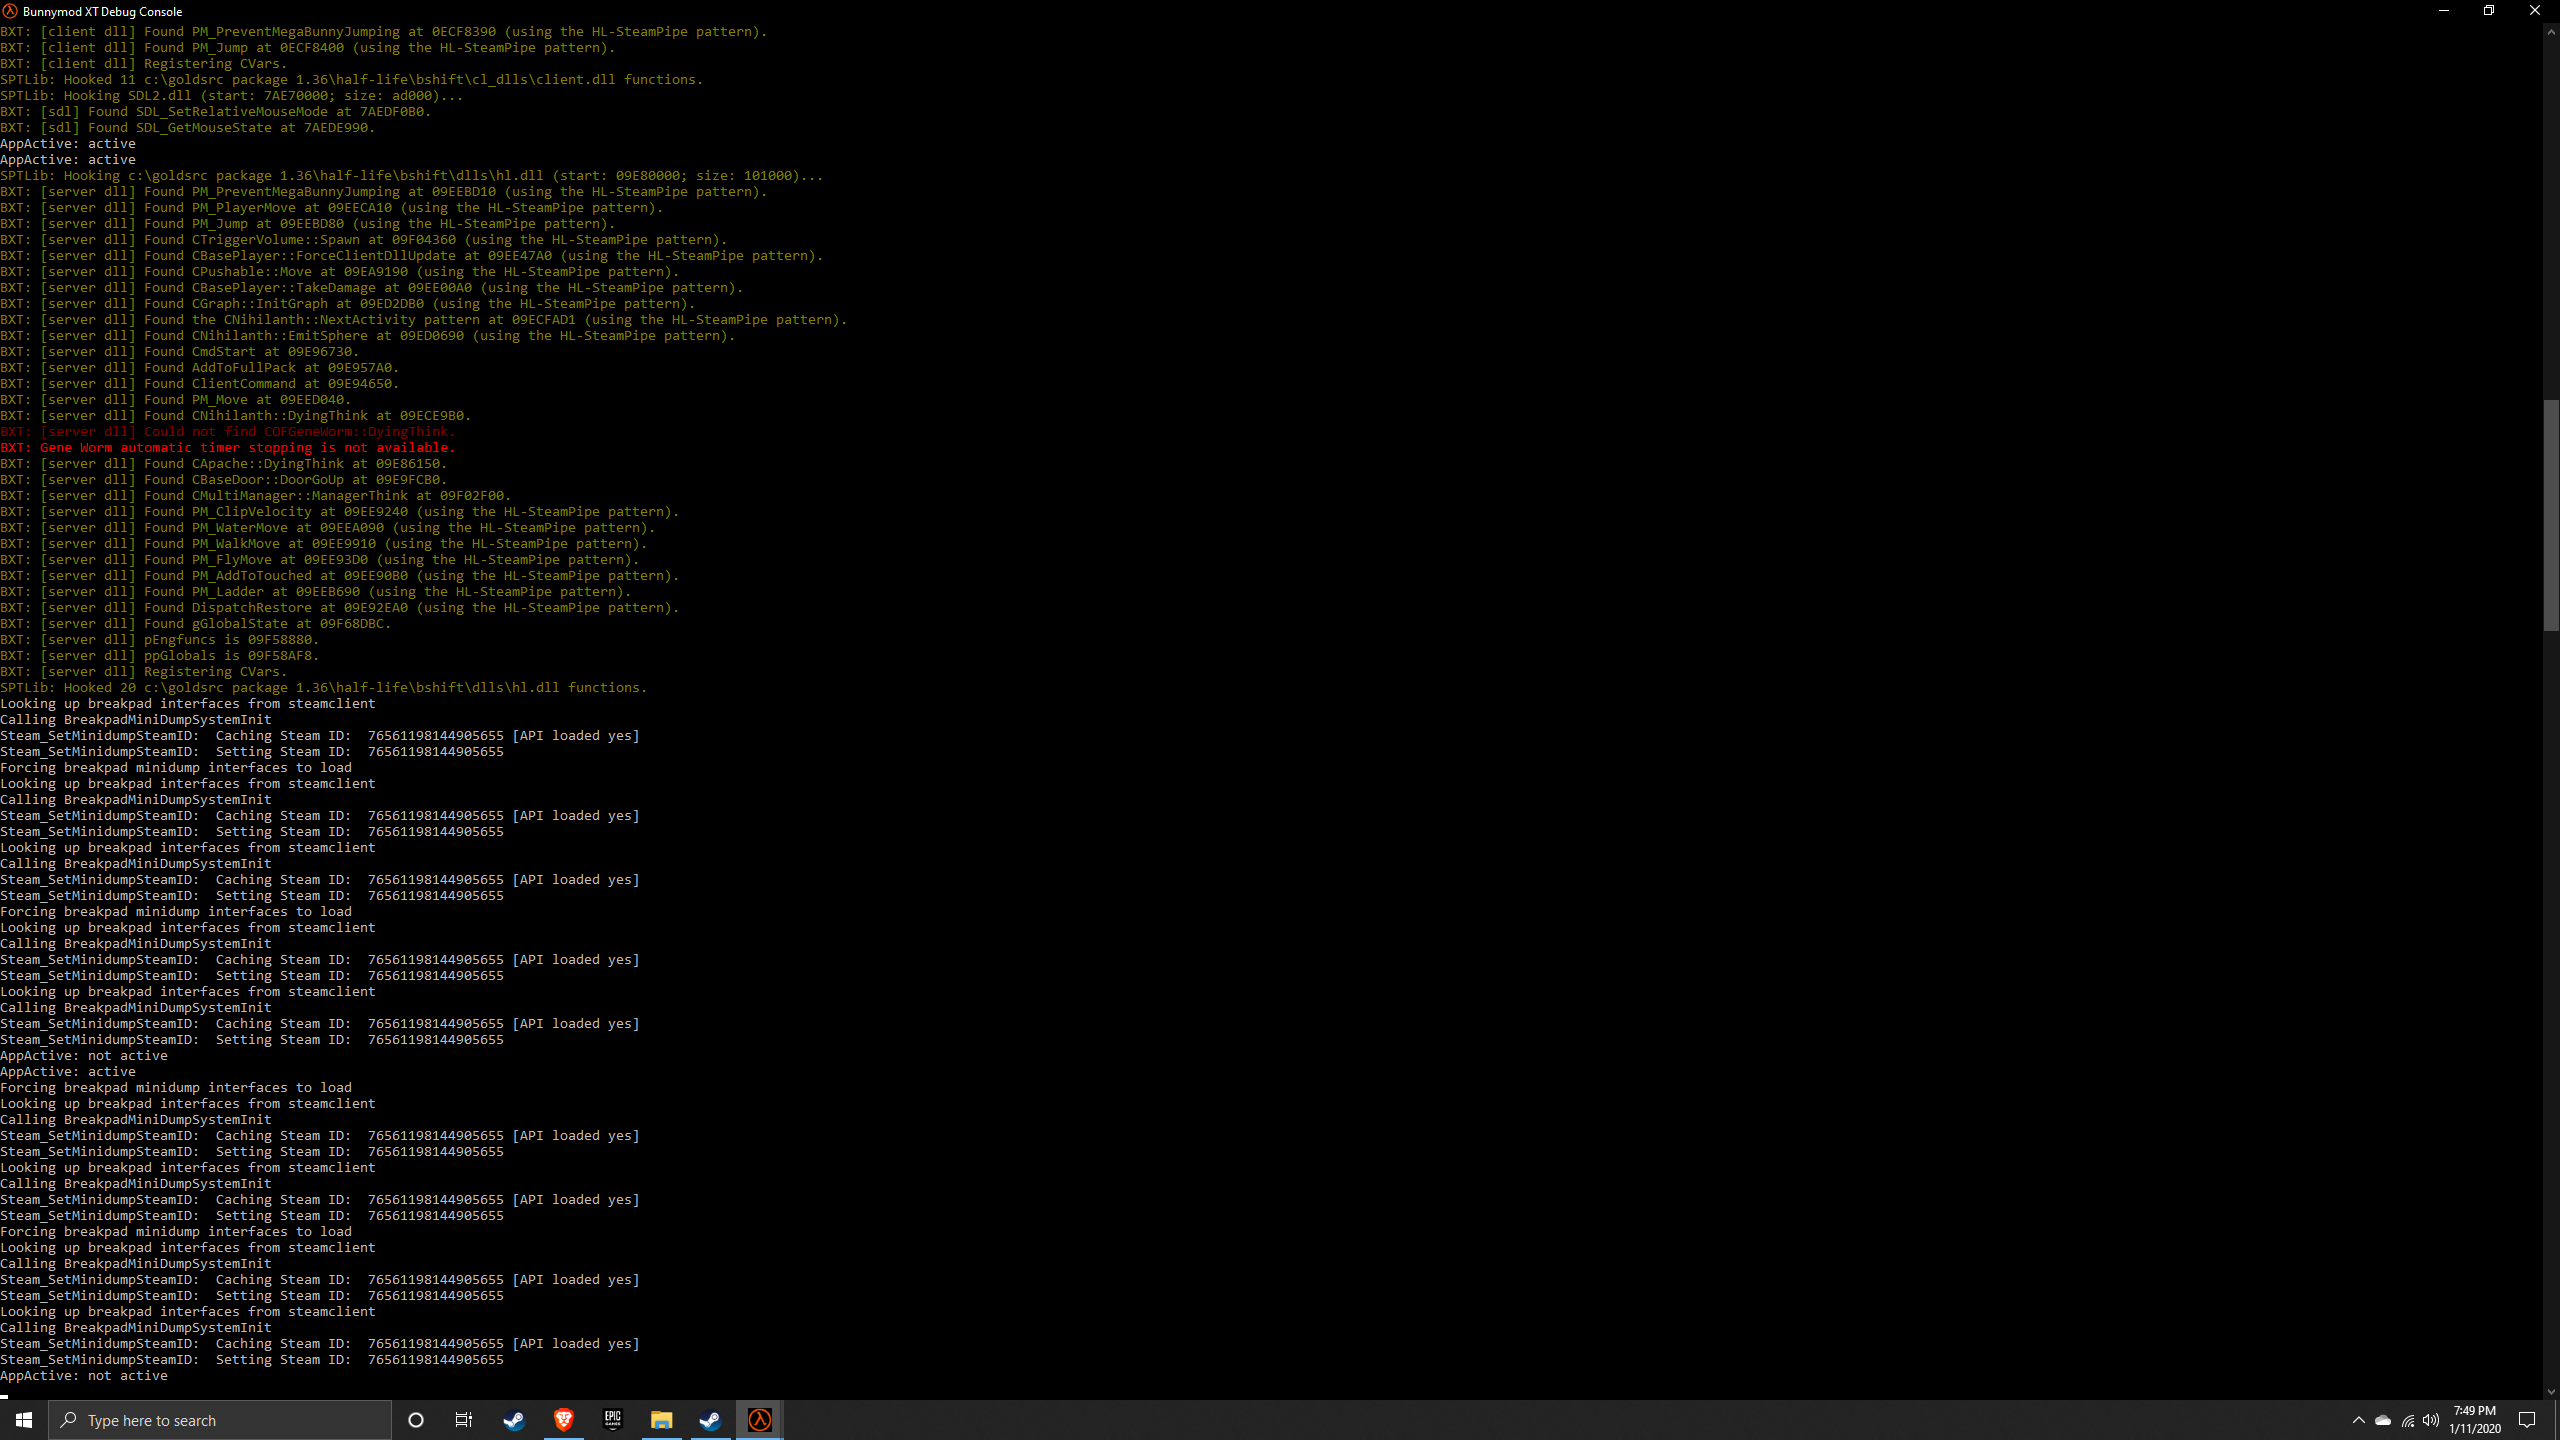Click the 'Found DispatchRestore at 09E92EA0' line
The width and height of the screenshot is (2560, 1440).
coord(340,608)
